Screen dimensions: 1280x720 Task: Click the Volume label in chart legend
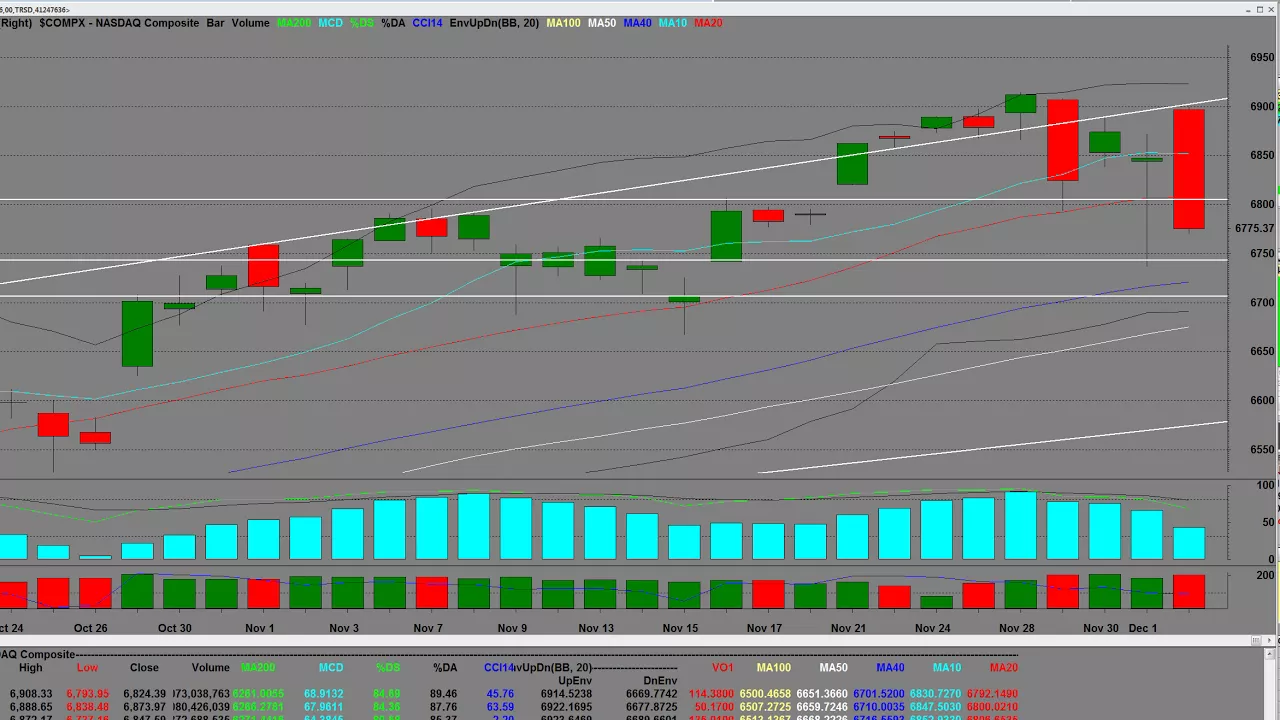click(x=251, y=23)
